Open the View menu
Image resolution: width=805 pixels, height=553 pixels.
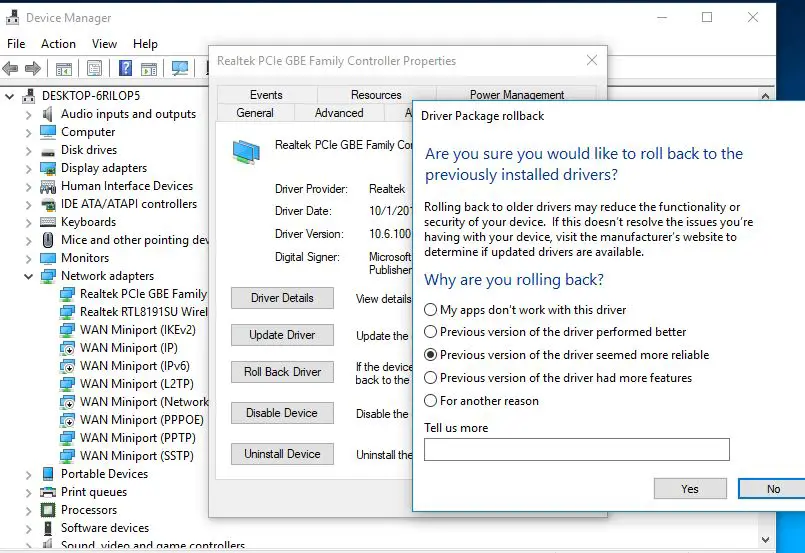[104, 44]
